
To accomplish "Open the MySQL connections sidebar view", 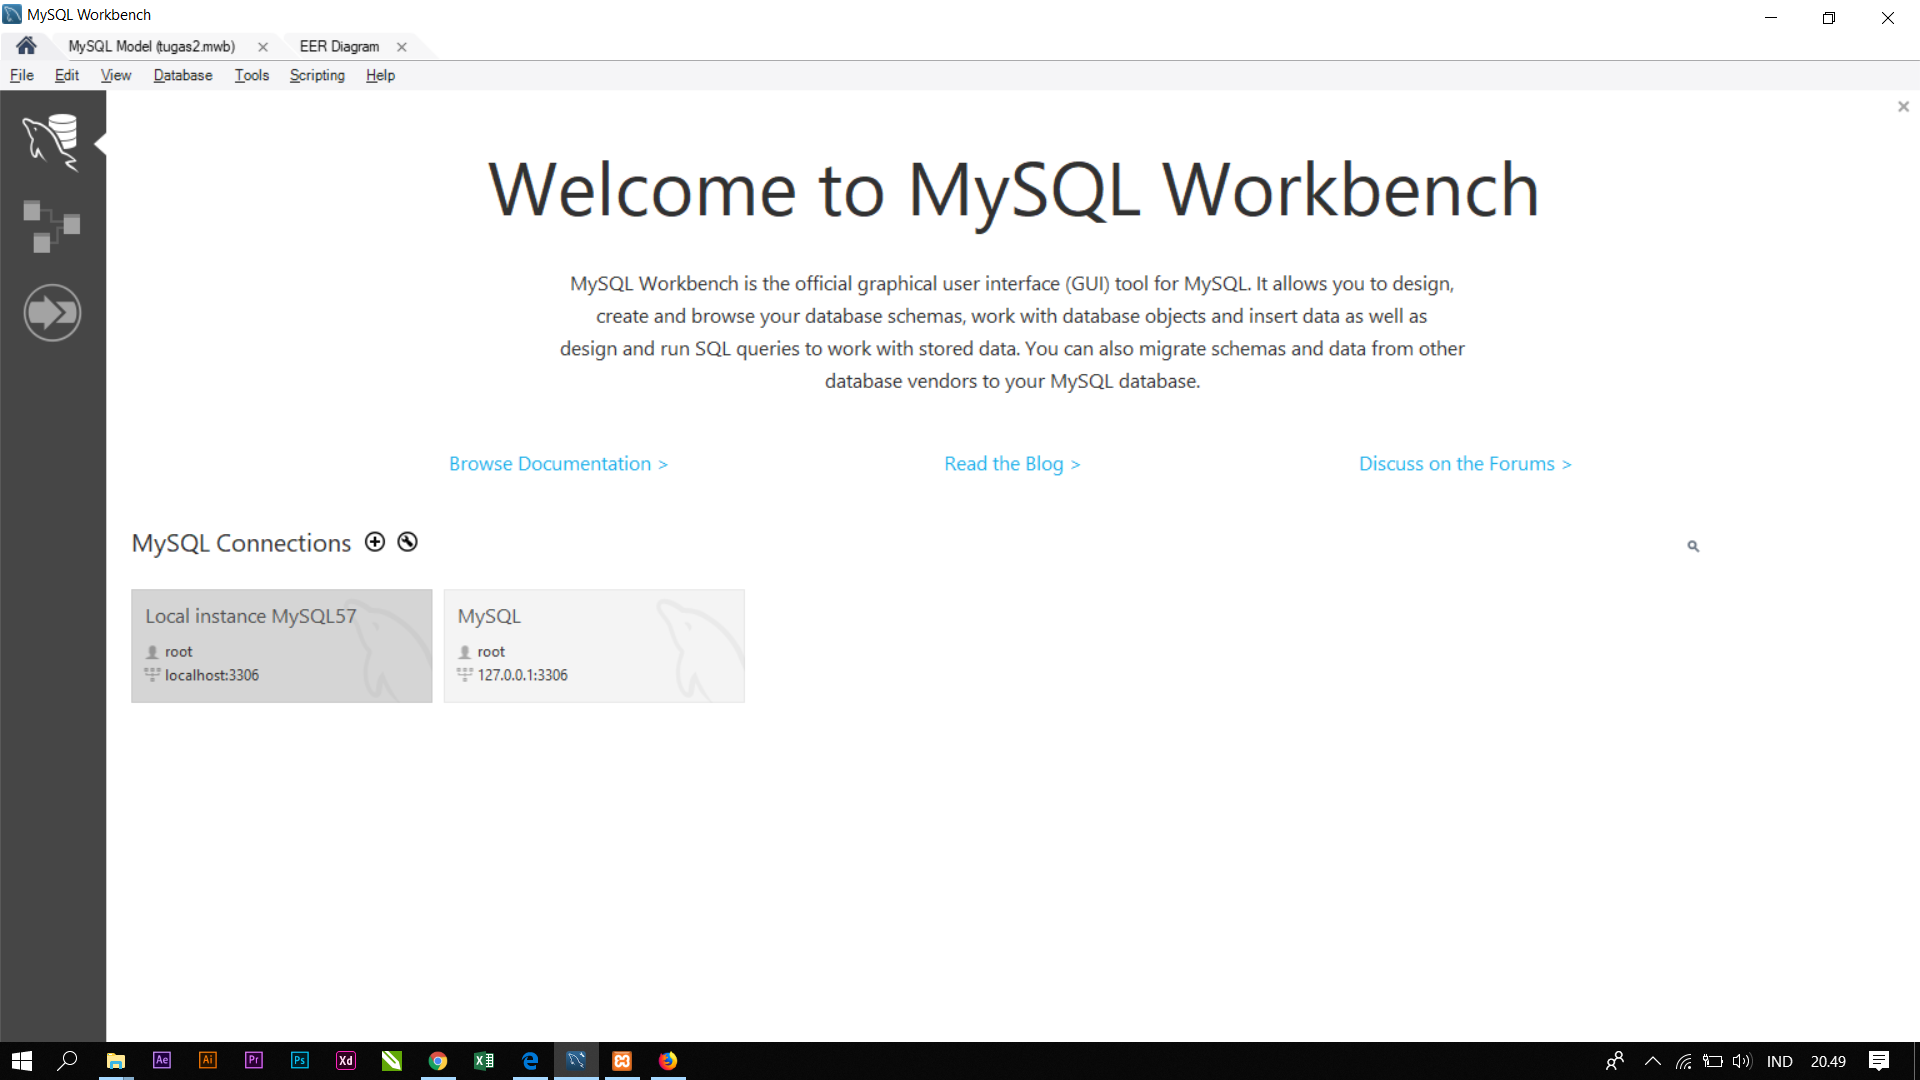I will point(52,142).
